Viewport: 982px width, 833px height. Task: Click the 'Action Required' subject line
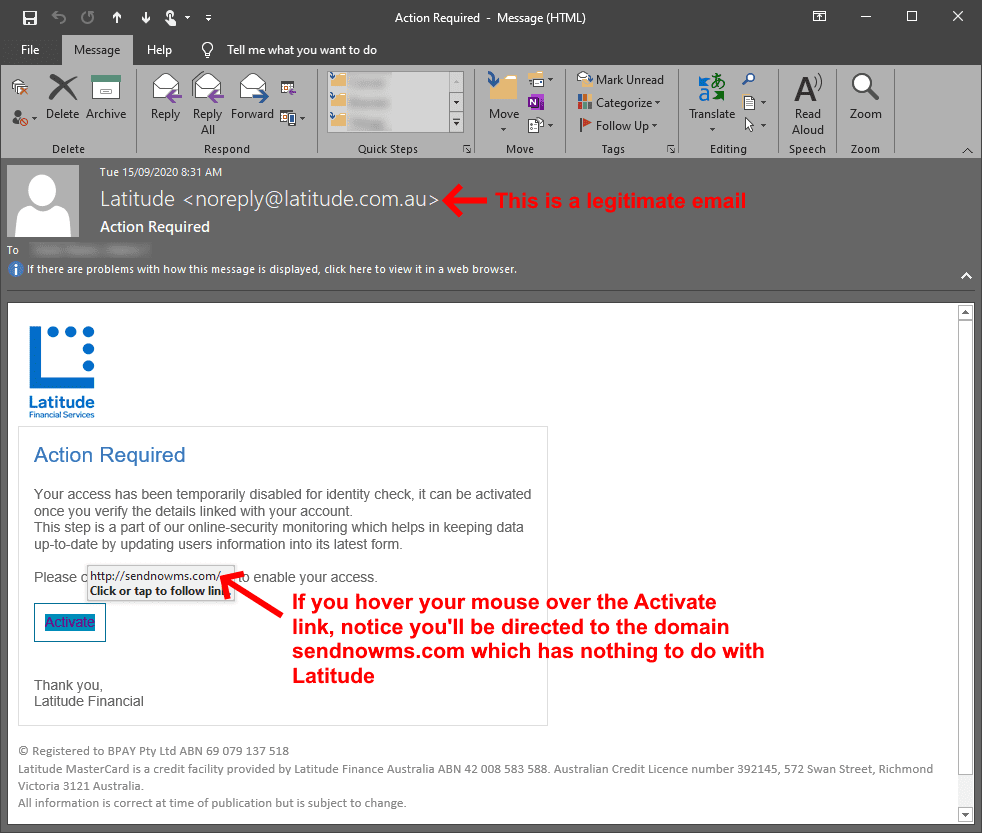[155, 227]
